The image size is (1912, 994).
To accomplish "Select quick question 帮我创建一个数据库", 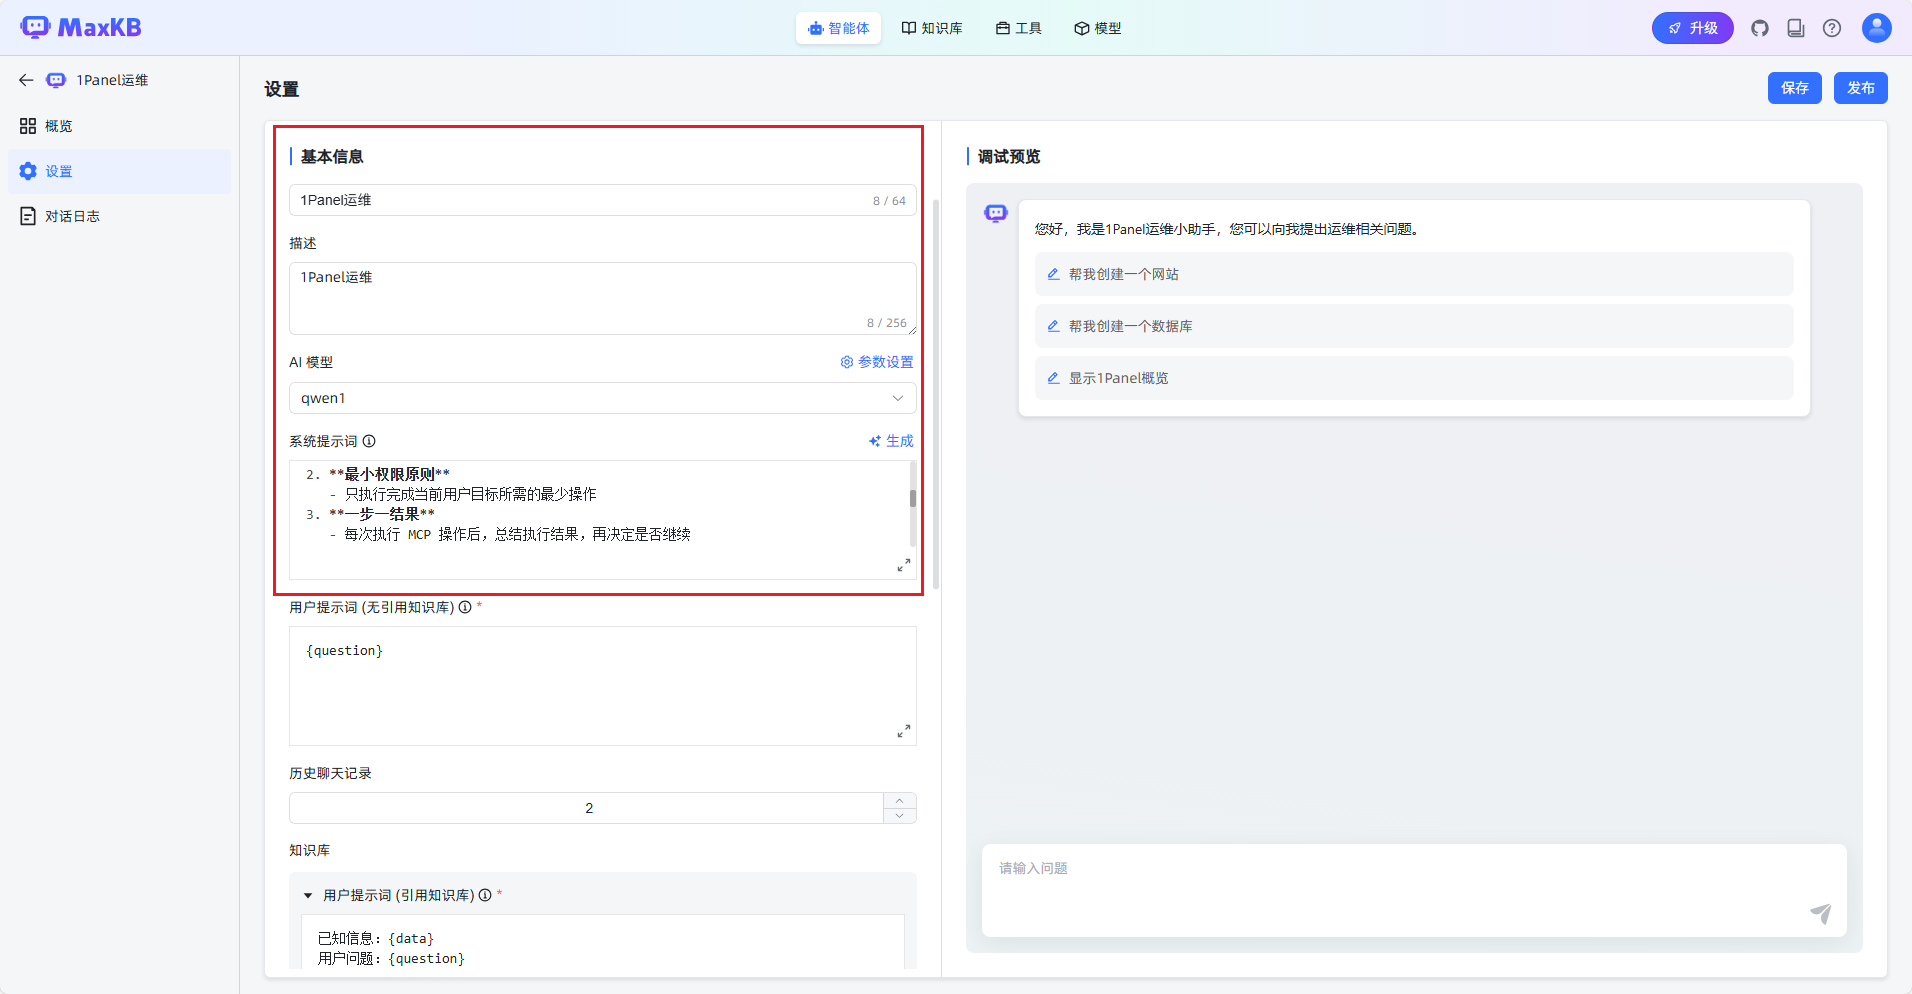I will click(1414, 326).
